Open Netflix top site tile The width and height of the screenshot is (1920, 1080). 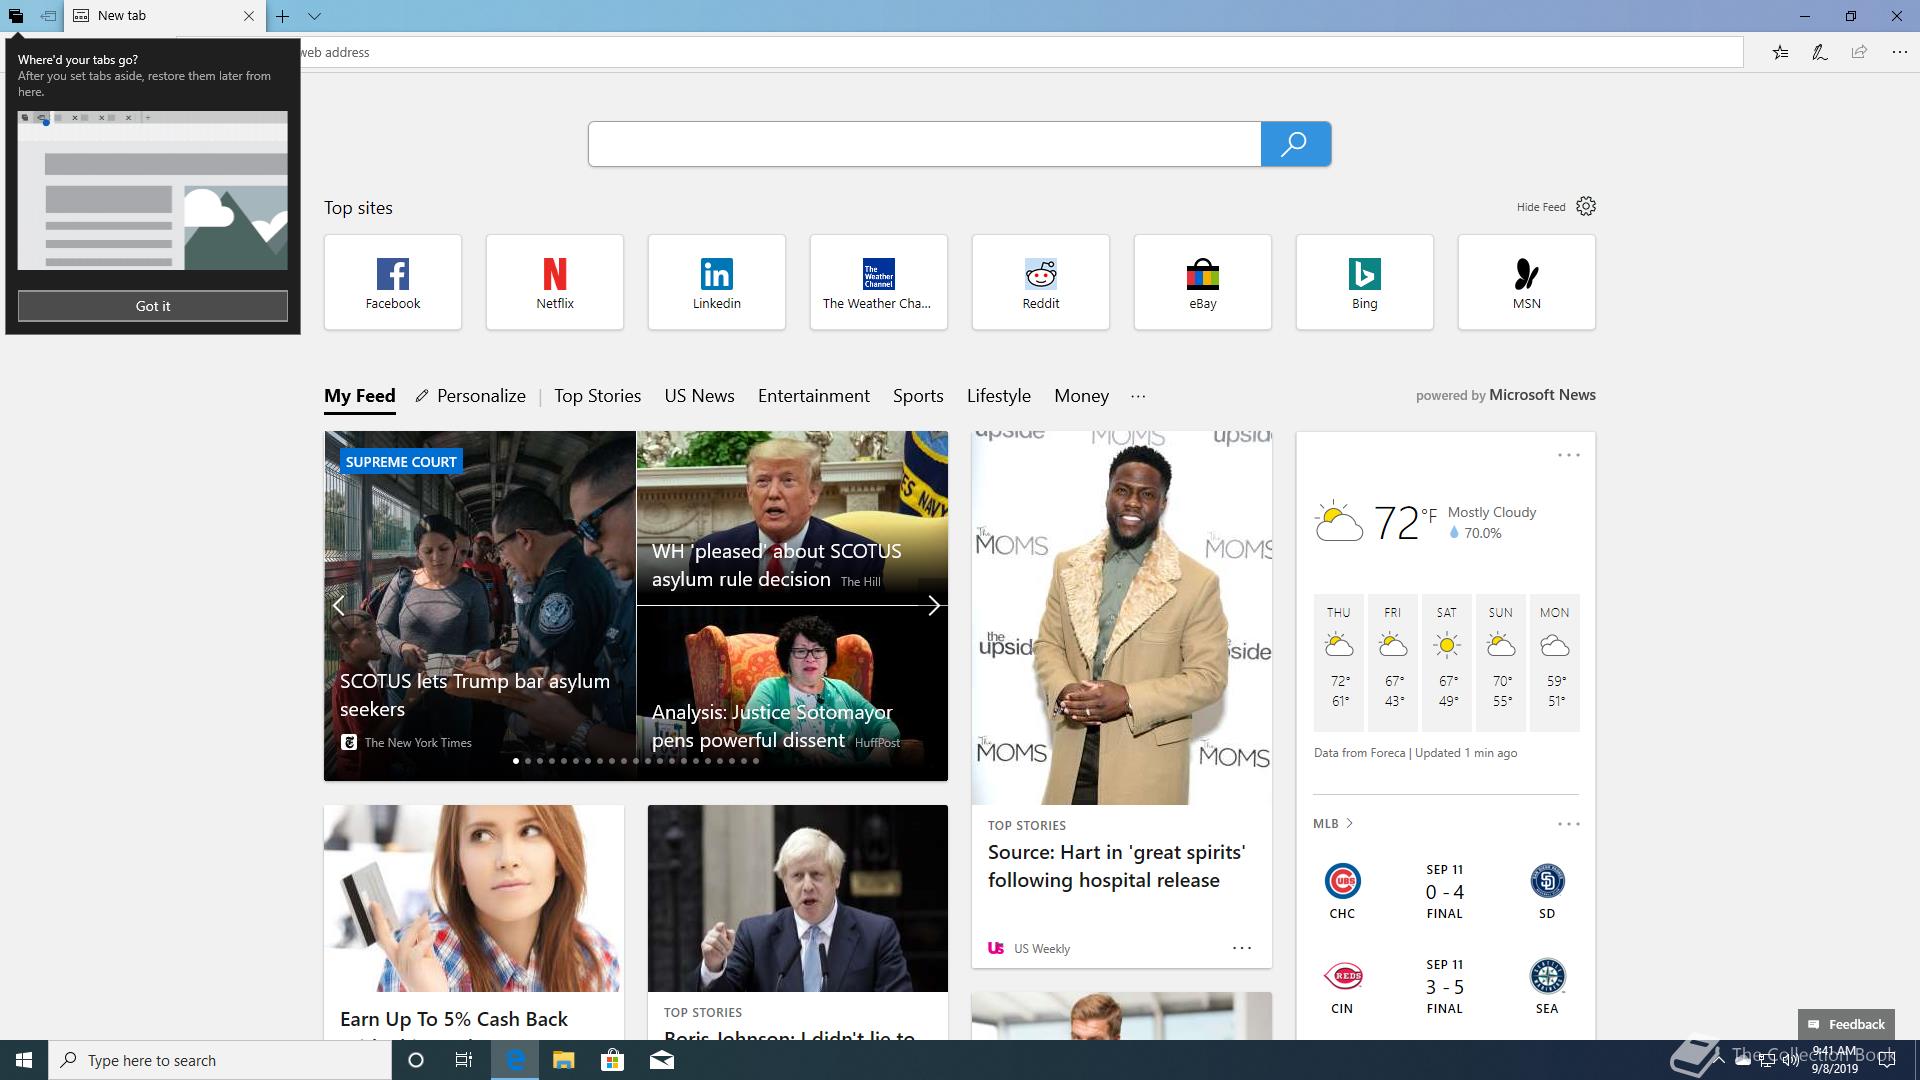click(555, 282)
